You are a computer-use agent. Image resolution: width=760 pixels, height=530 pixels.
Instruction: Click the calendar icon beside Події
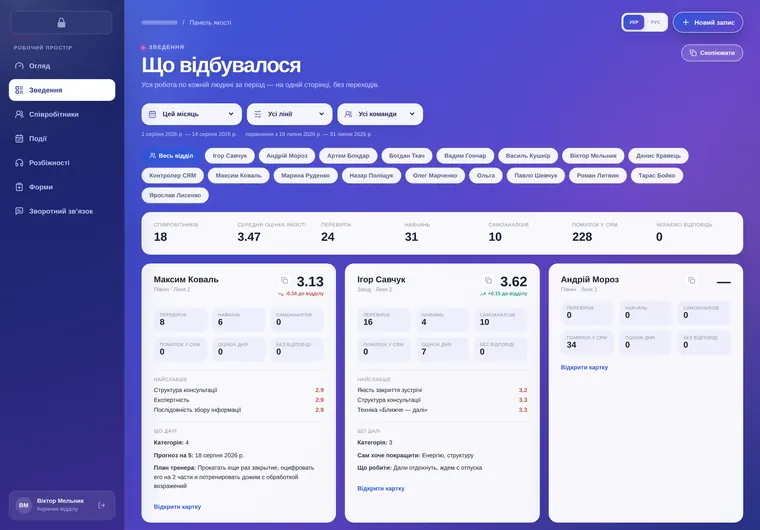(x=19, y=139)
